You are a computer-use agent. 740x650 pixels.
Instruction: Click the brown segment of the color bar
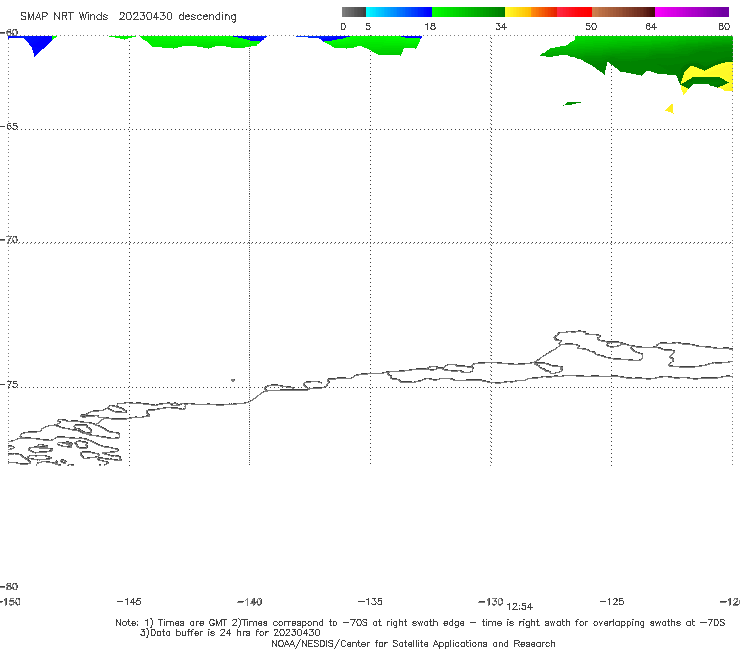tap(623, 12)
